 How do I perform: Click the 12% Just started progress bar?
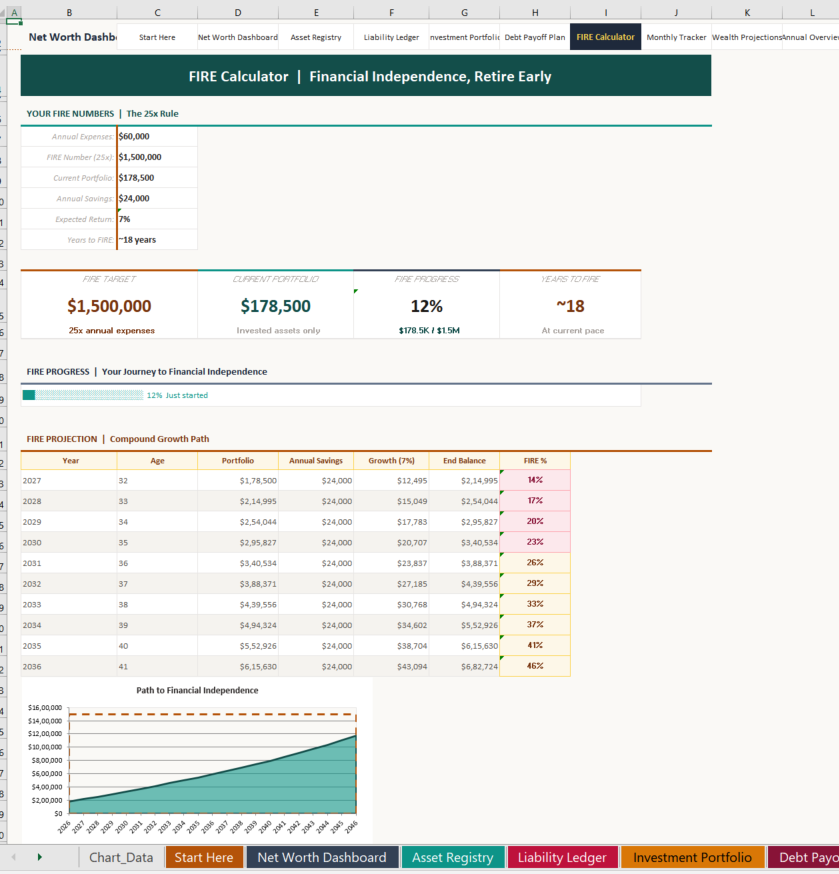click(331, 395)
